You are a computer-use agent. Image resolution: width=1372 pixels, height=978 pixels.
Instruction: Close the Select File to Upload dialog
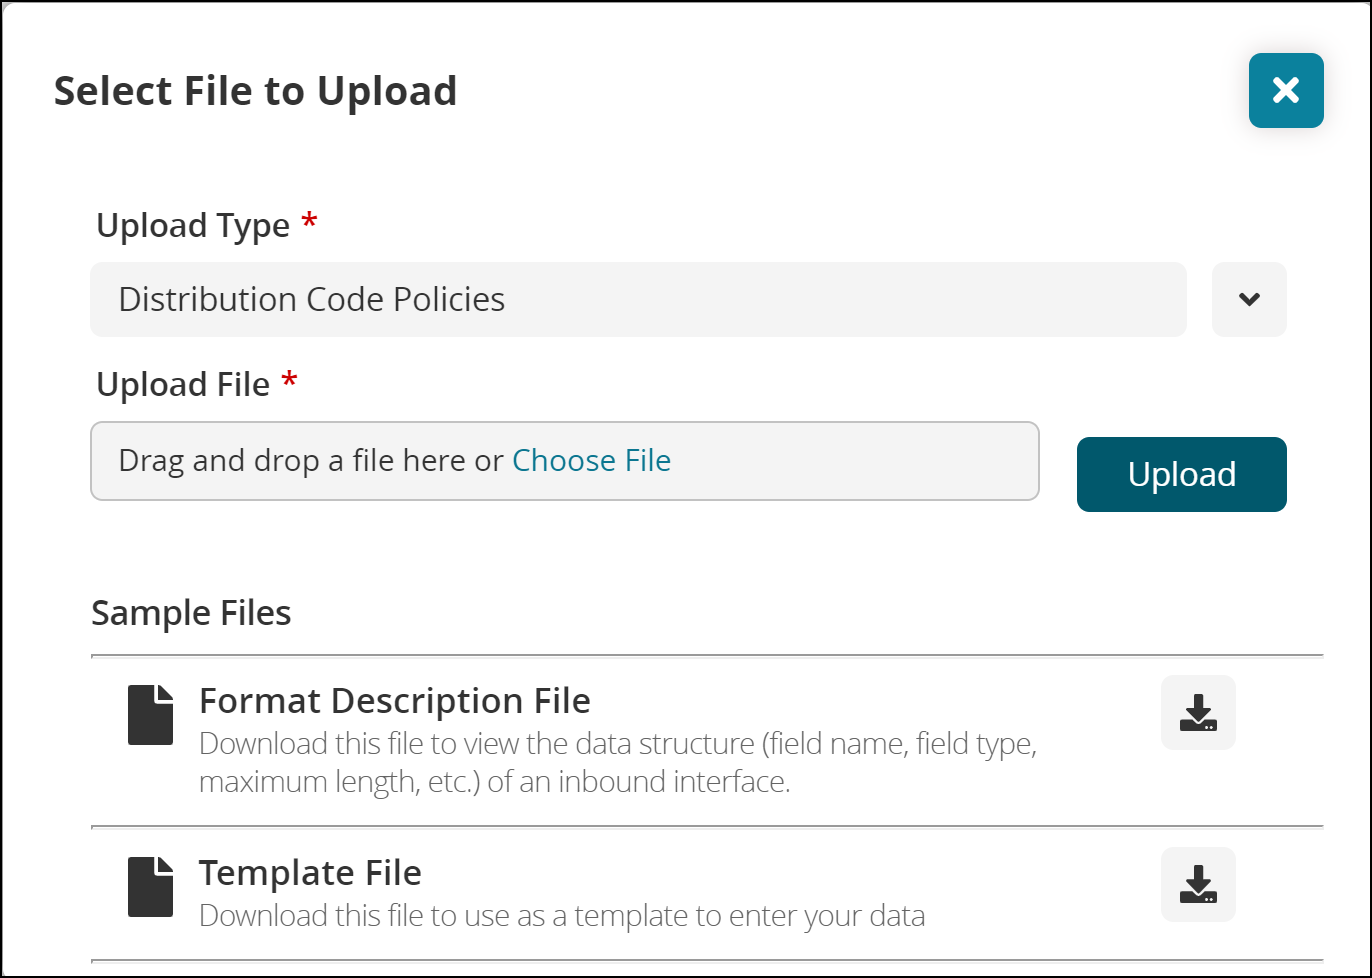click(x=1286, y=91)
